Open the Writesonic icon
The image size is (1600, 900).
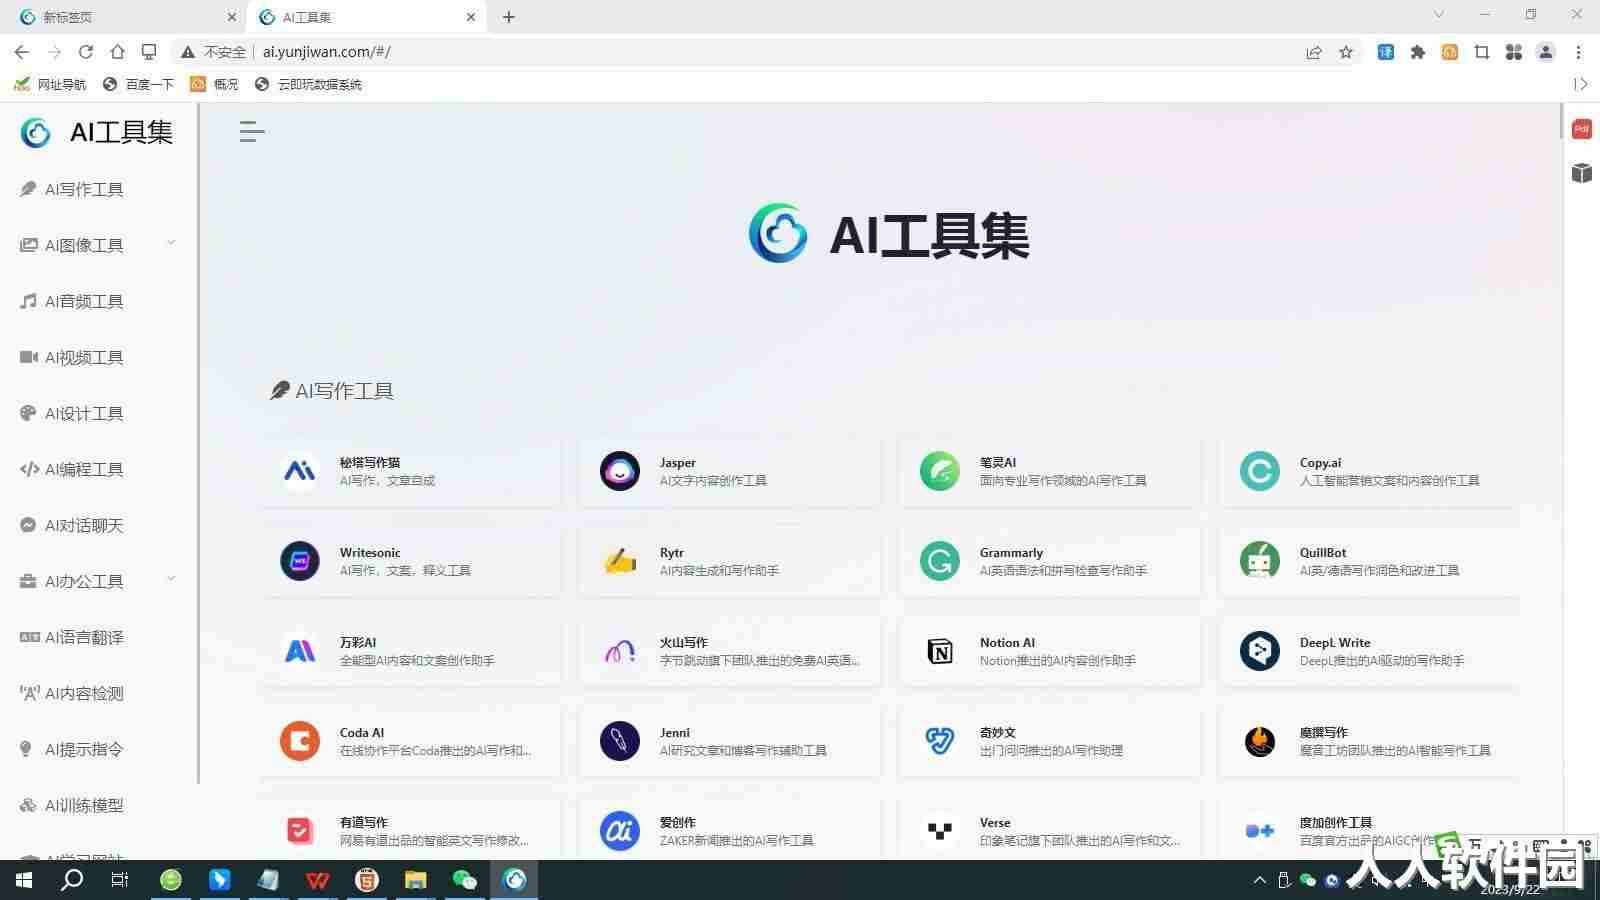point(300,561)
